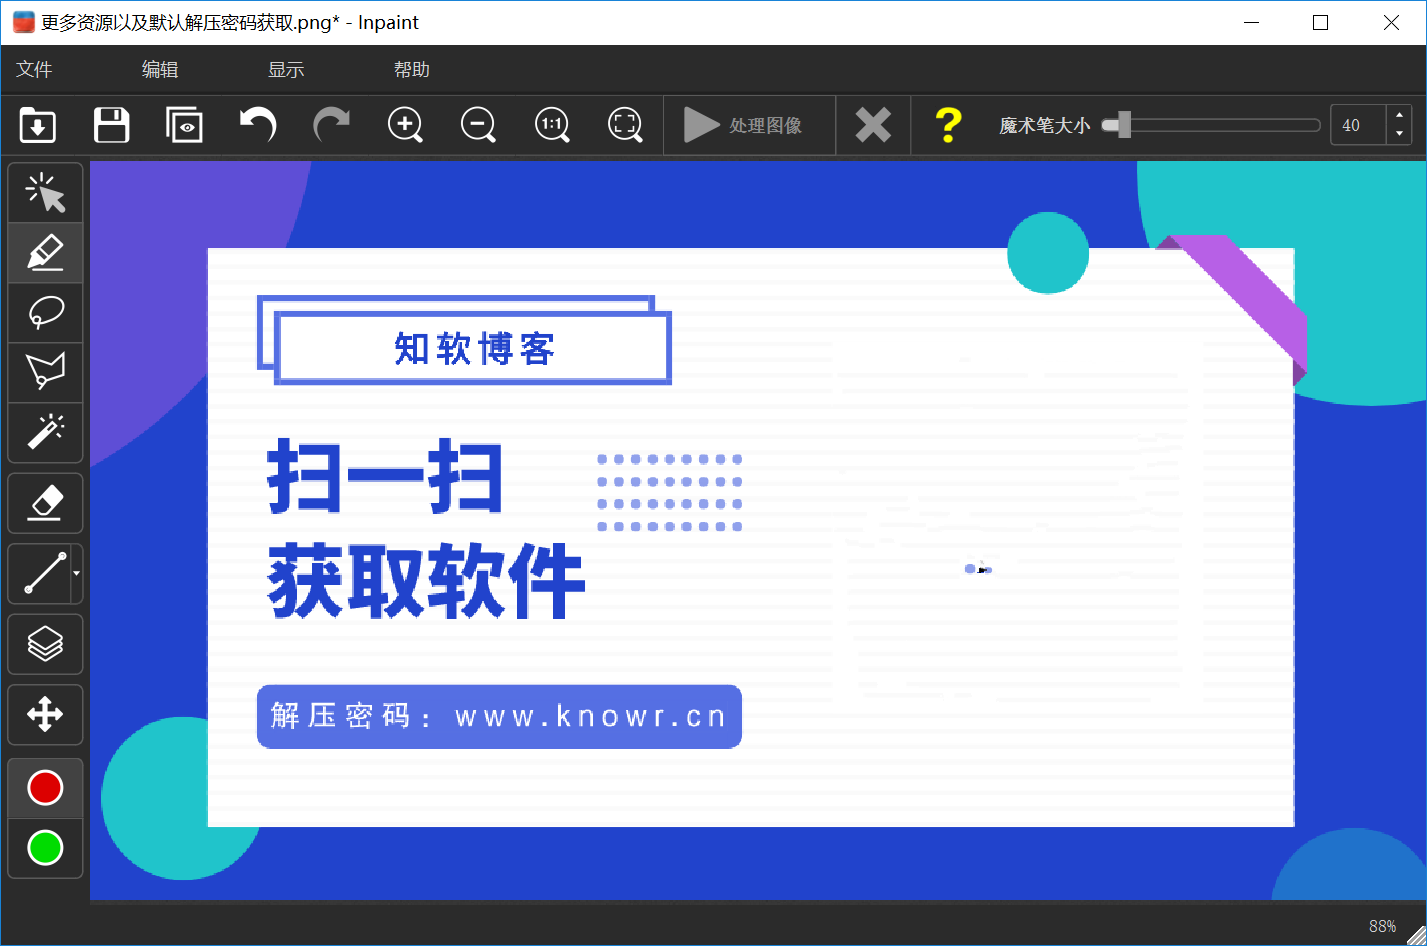The image size is (1427, 946).
Task: Expand the line tool dropdown arrow
Action: click(77, 574)
